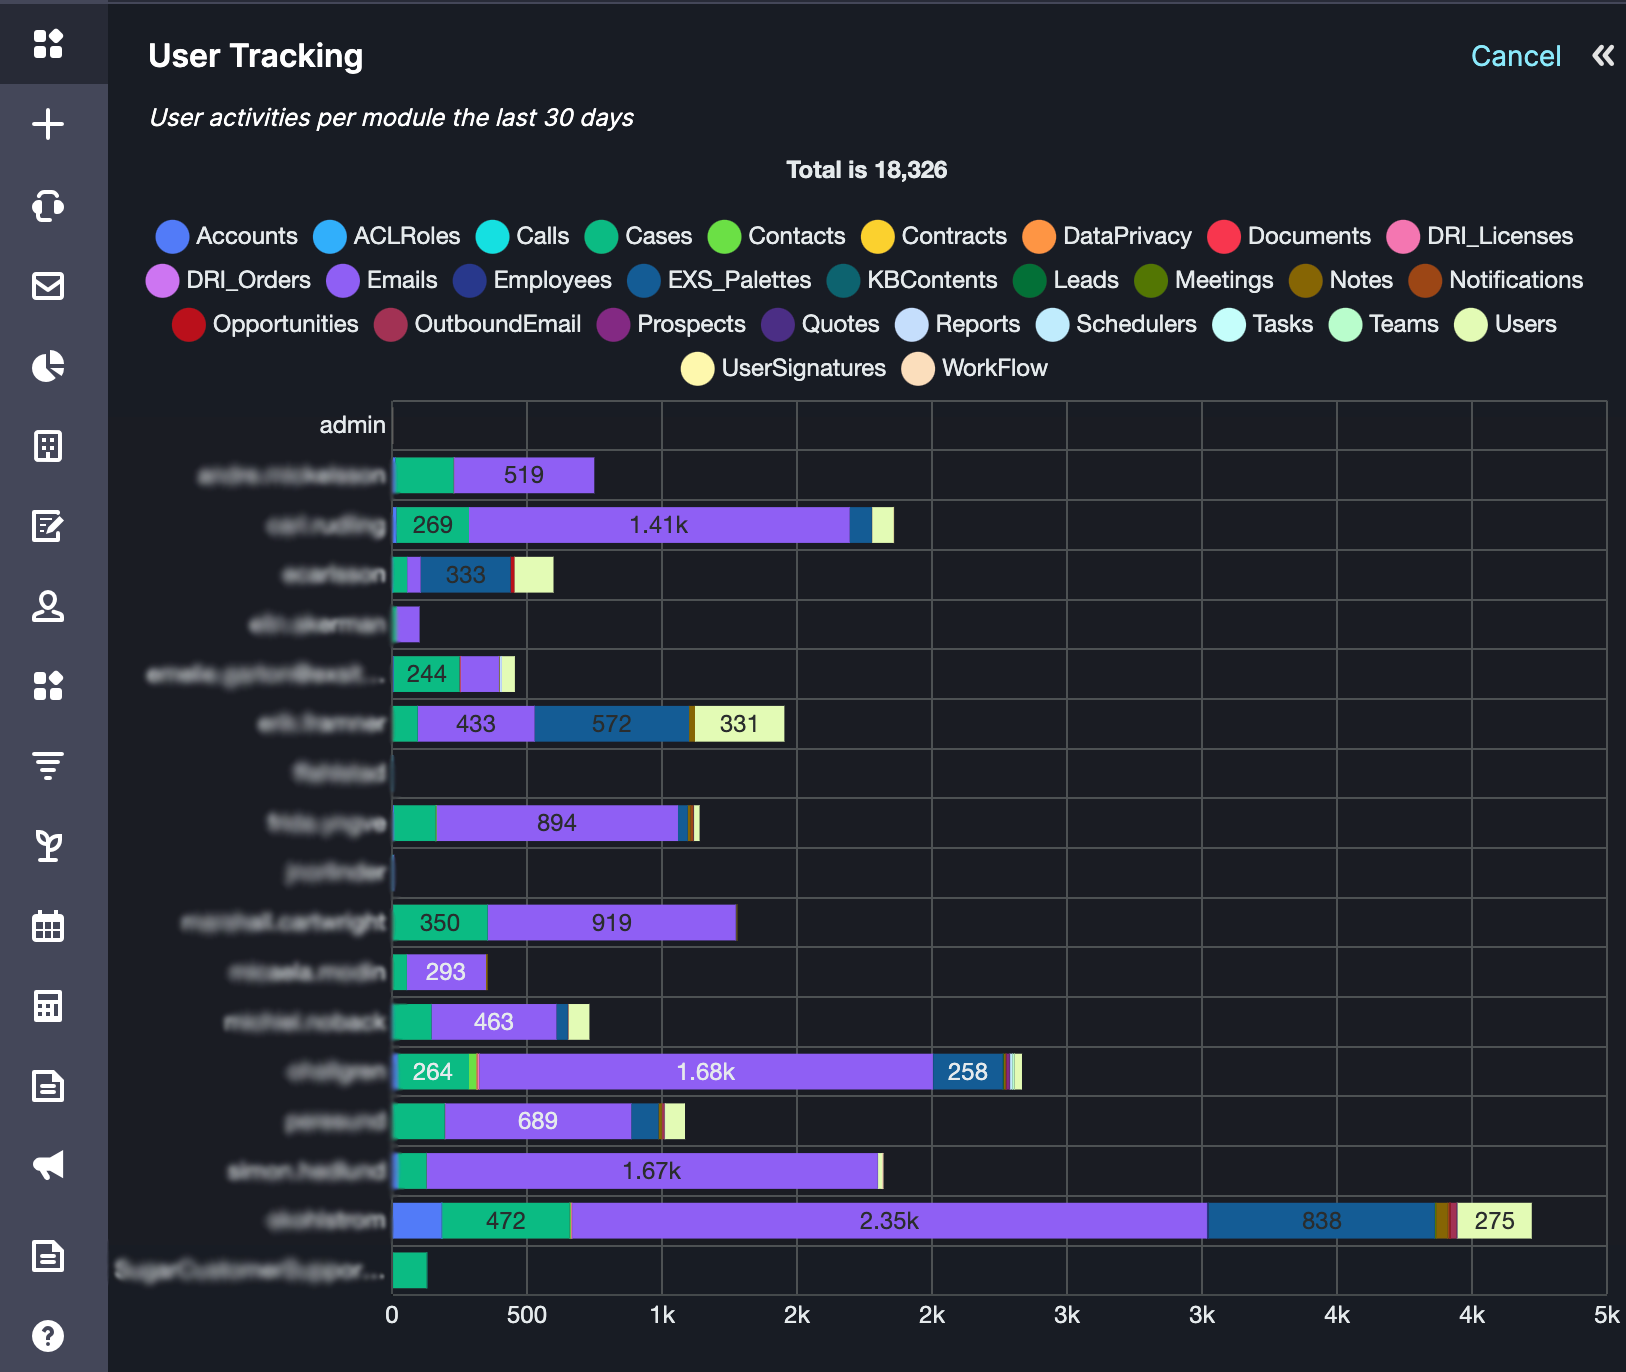Click the Users legend swatch
The height and width of the screenshot is (1372, 1626).
(1471, 324)
